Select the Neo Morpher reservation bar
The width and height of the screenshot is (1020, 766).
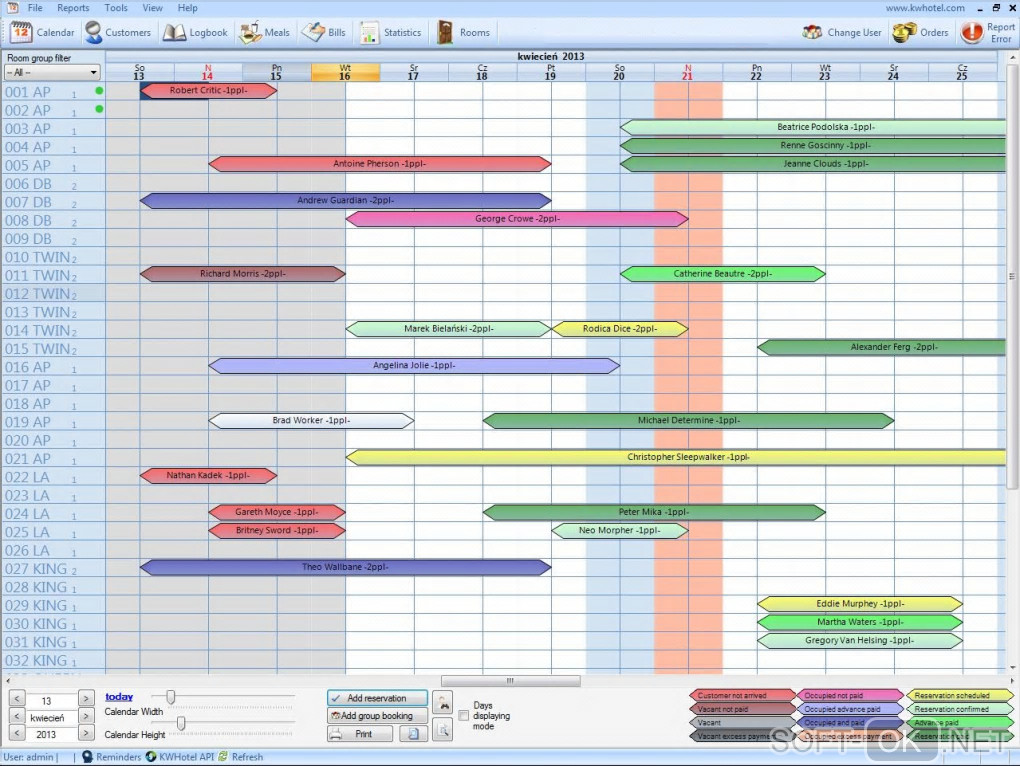pos(620,531)
